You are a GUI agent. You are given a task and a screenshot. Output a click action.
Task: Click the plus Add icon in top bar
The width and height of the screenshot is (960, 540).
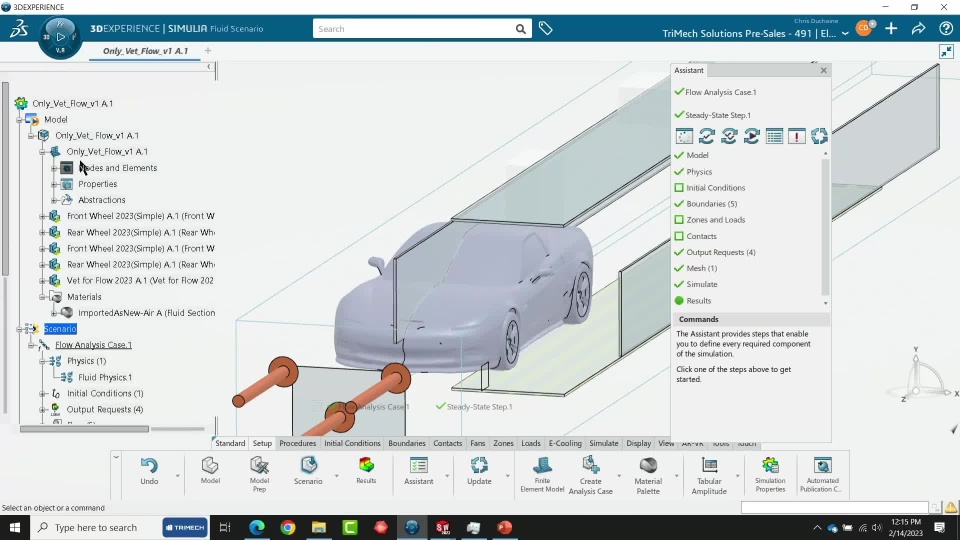point(891,28)
